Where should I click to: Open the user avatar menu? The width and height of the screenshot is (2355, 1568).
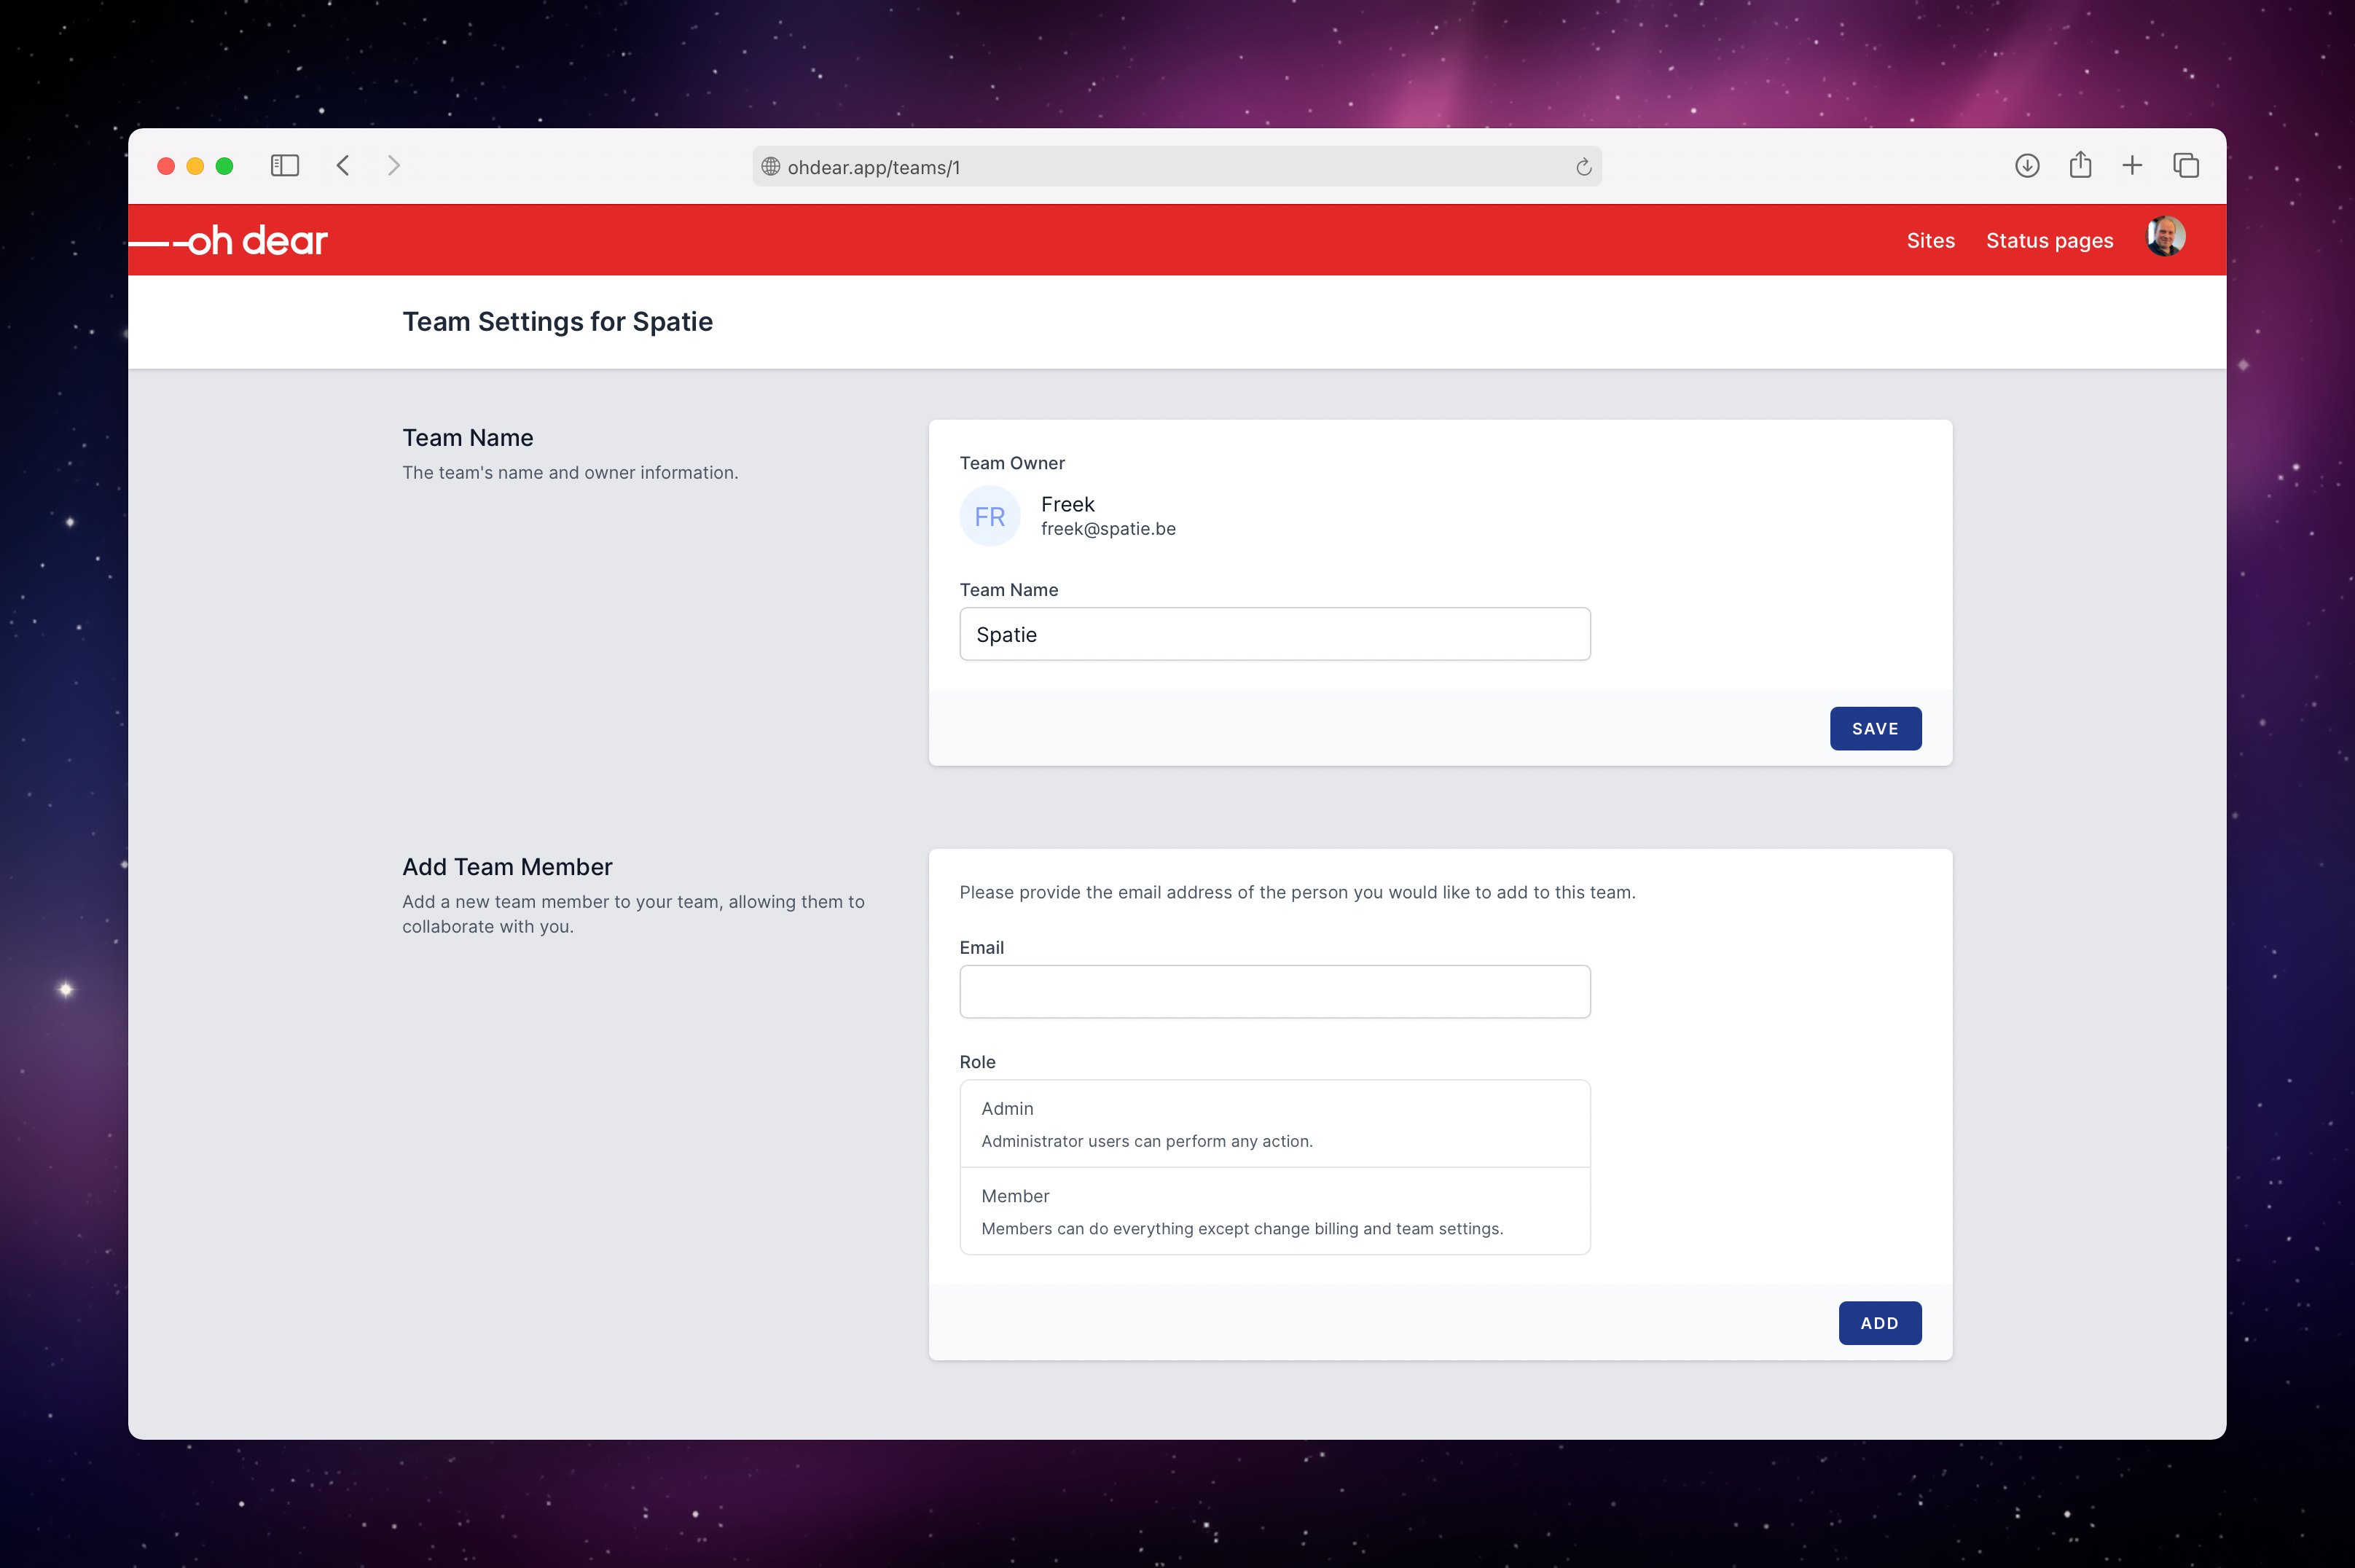(2166, 237)
